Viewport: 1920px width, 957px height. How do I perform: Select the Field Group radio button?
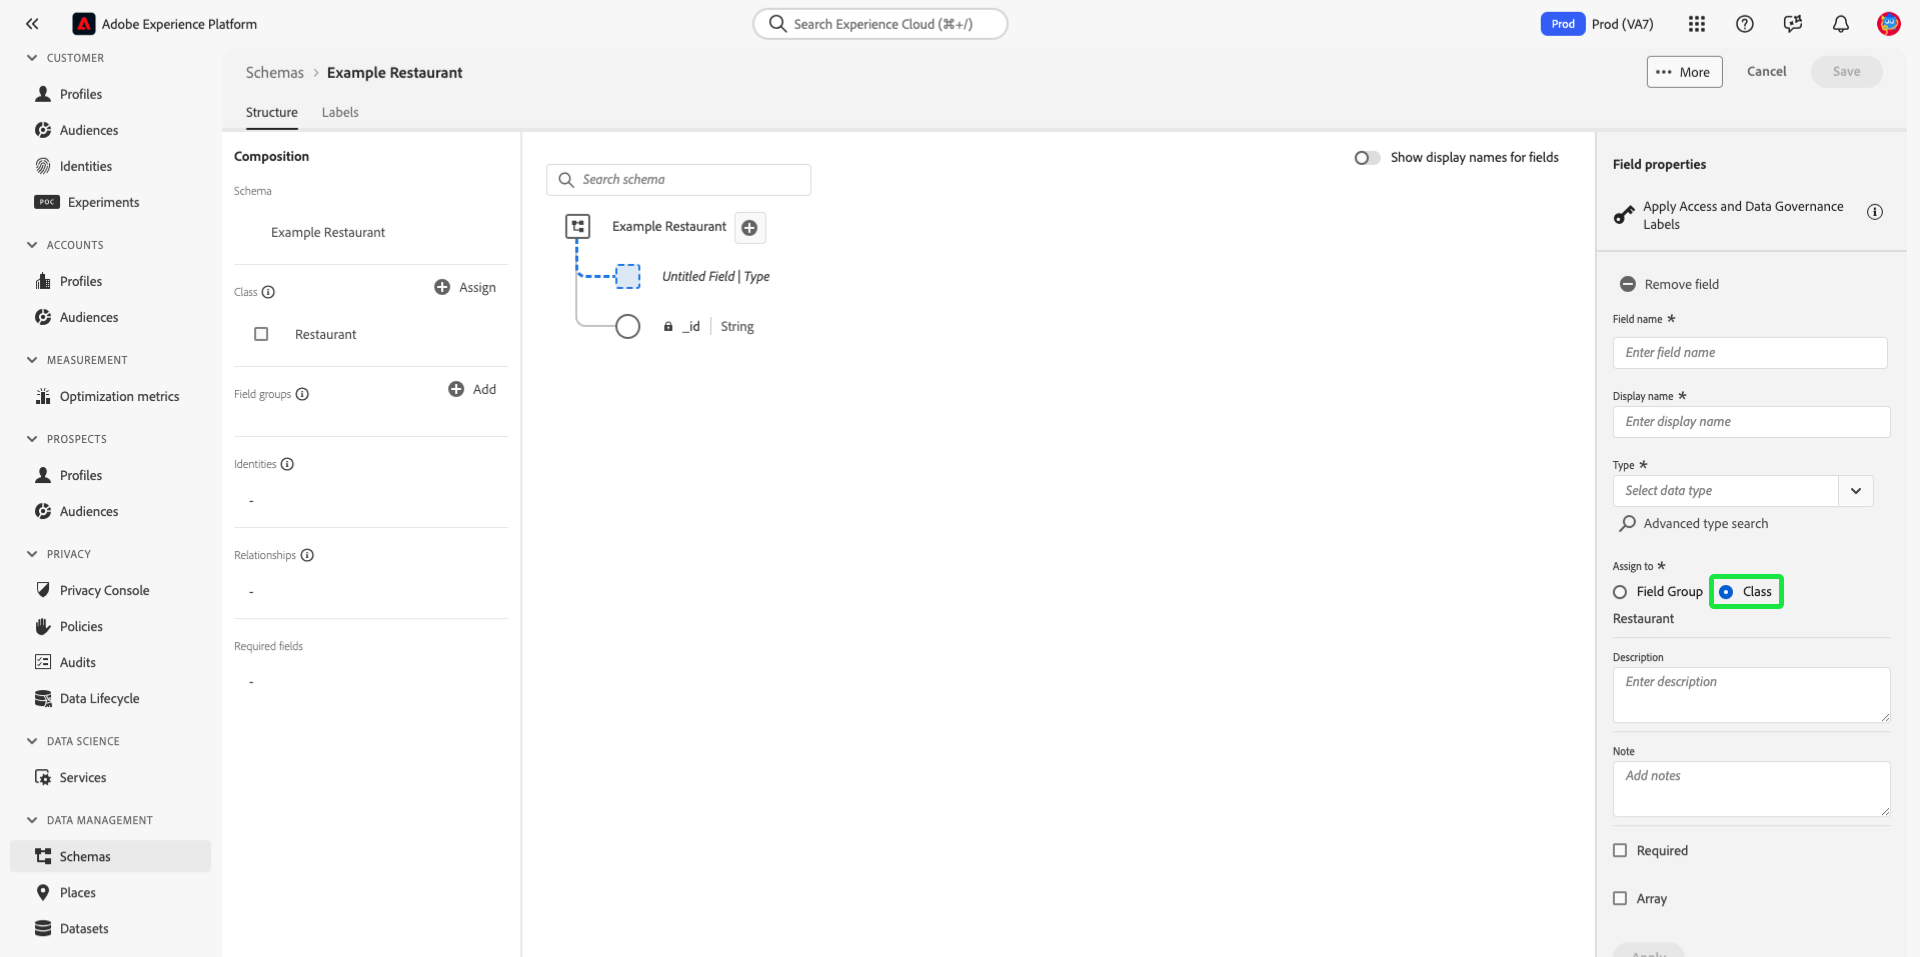pyautogui.click(x=1620, y=592)
